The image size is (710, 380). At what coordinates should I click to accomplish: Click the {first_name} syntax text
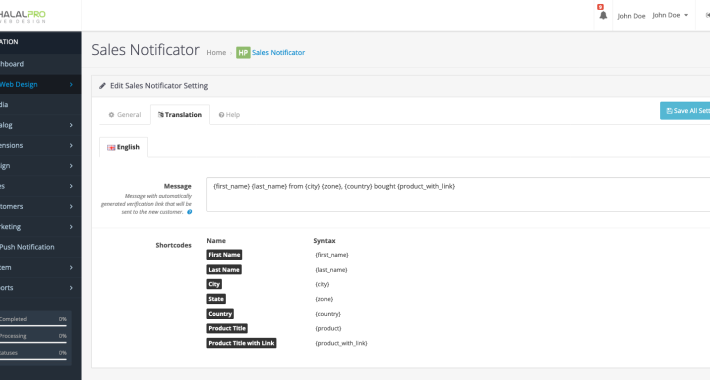tap(332, 255)
